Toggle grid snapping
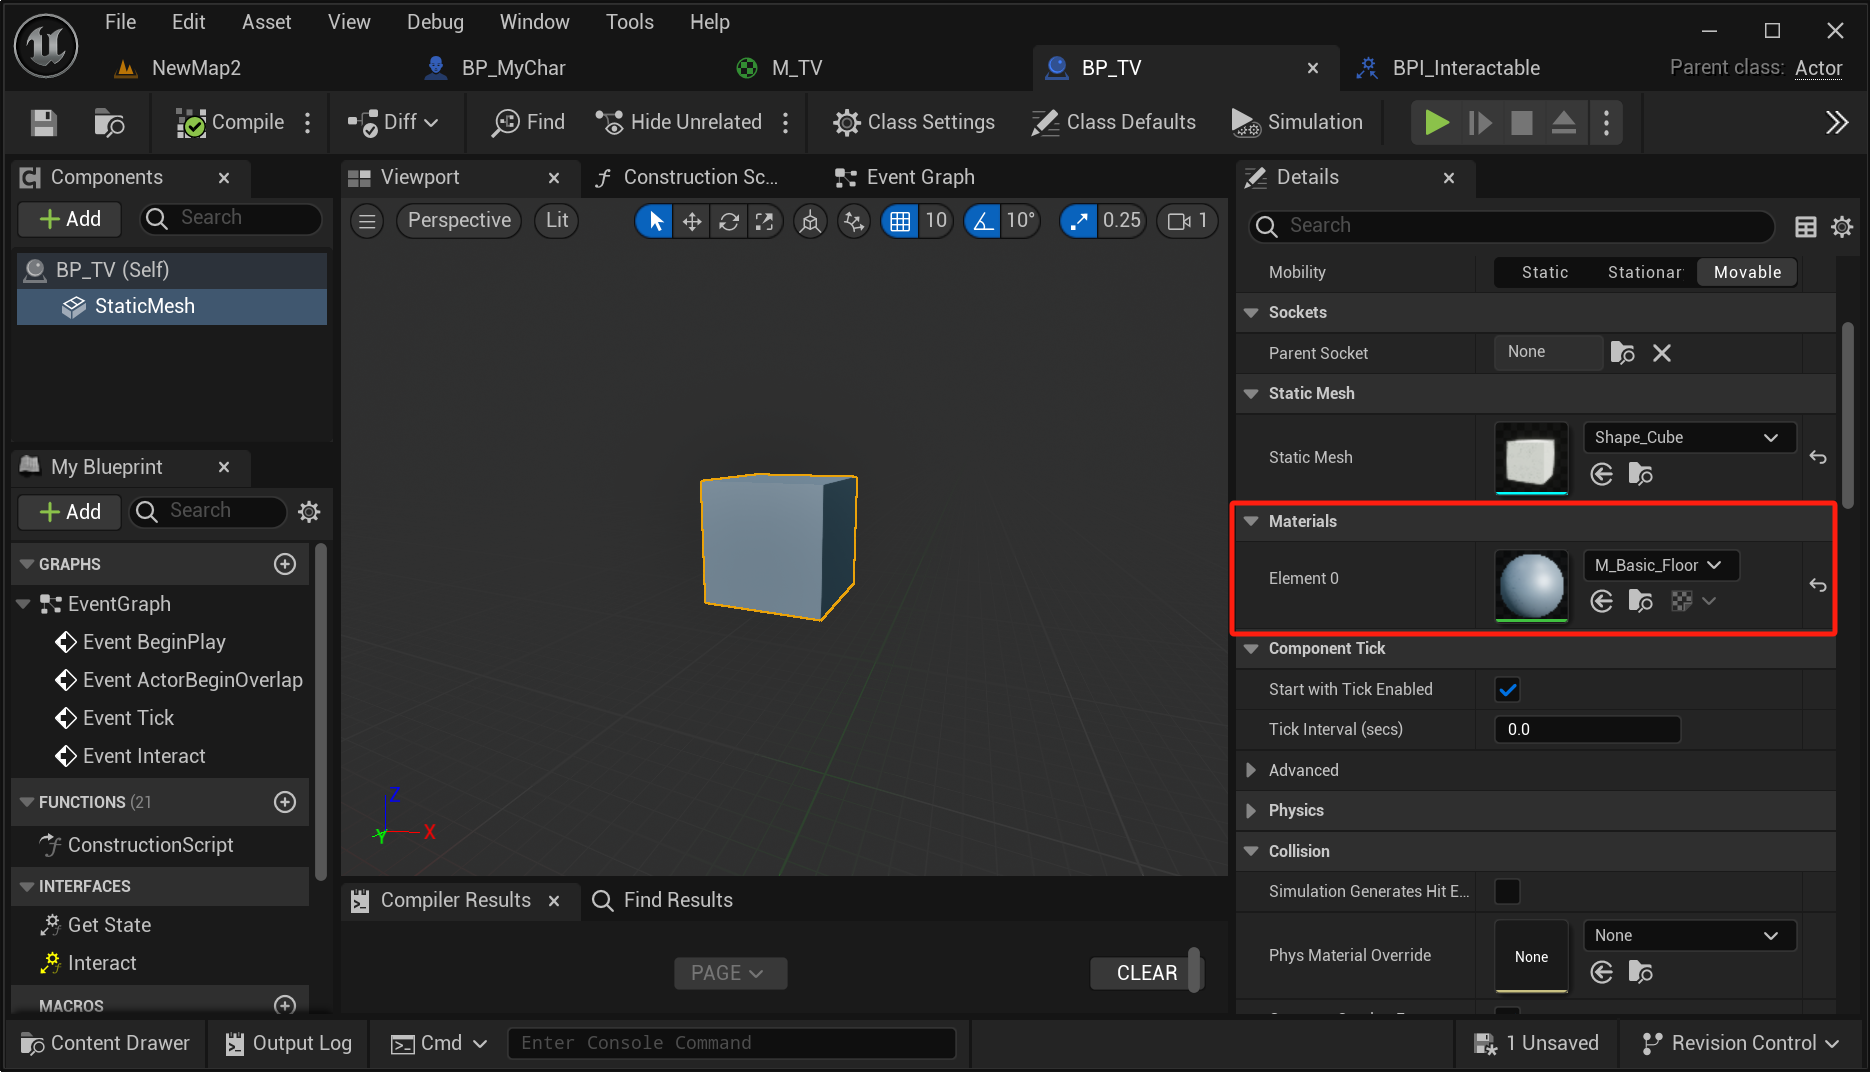Screen dimensions: 1870x1072 click(x=900, y=221)
